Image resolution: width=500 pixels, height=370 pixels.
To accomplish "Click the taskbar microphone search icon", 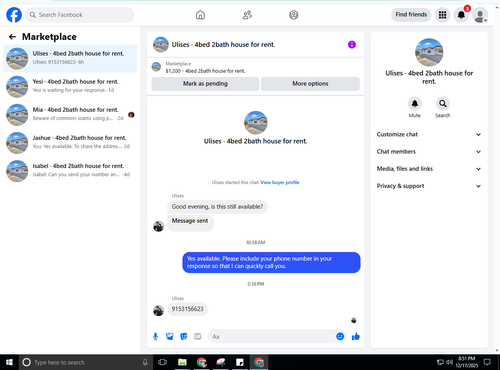I will pyautogui.click(x=145, y=362).
